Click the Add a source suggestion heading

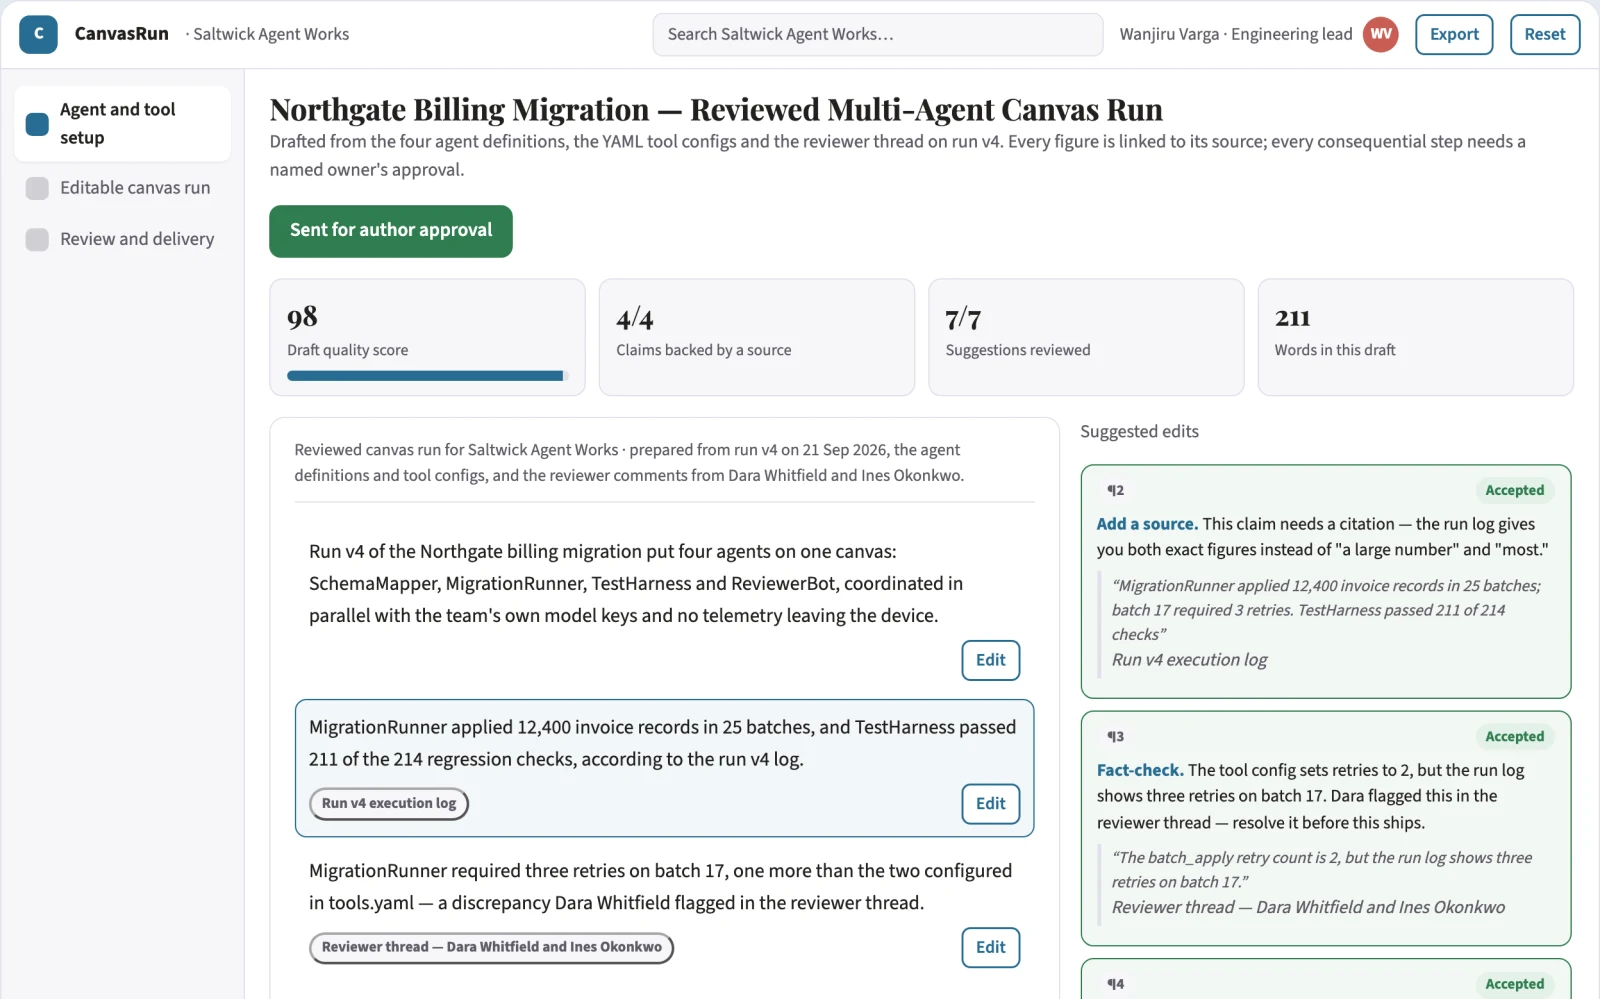pos(1147,524)
